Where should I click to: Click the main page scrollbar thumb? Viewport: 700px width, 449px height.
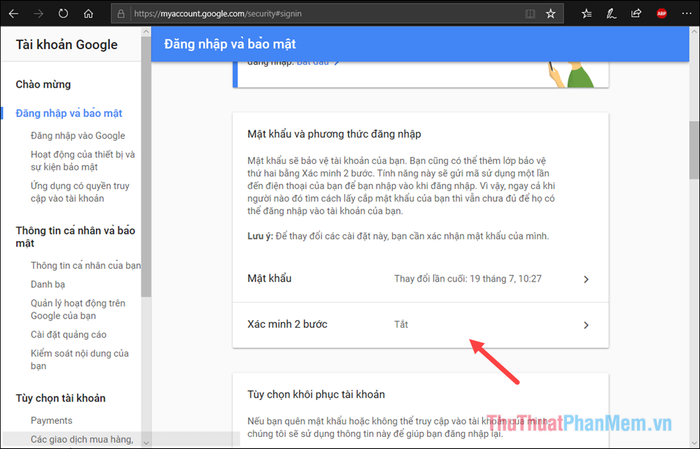pos(695,150)
